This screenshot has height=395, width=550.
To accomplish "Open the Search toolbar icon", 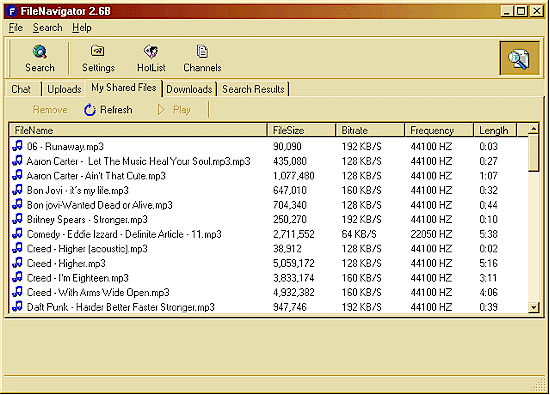I will coord(40,52).
